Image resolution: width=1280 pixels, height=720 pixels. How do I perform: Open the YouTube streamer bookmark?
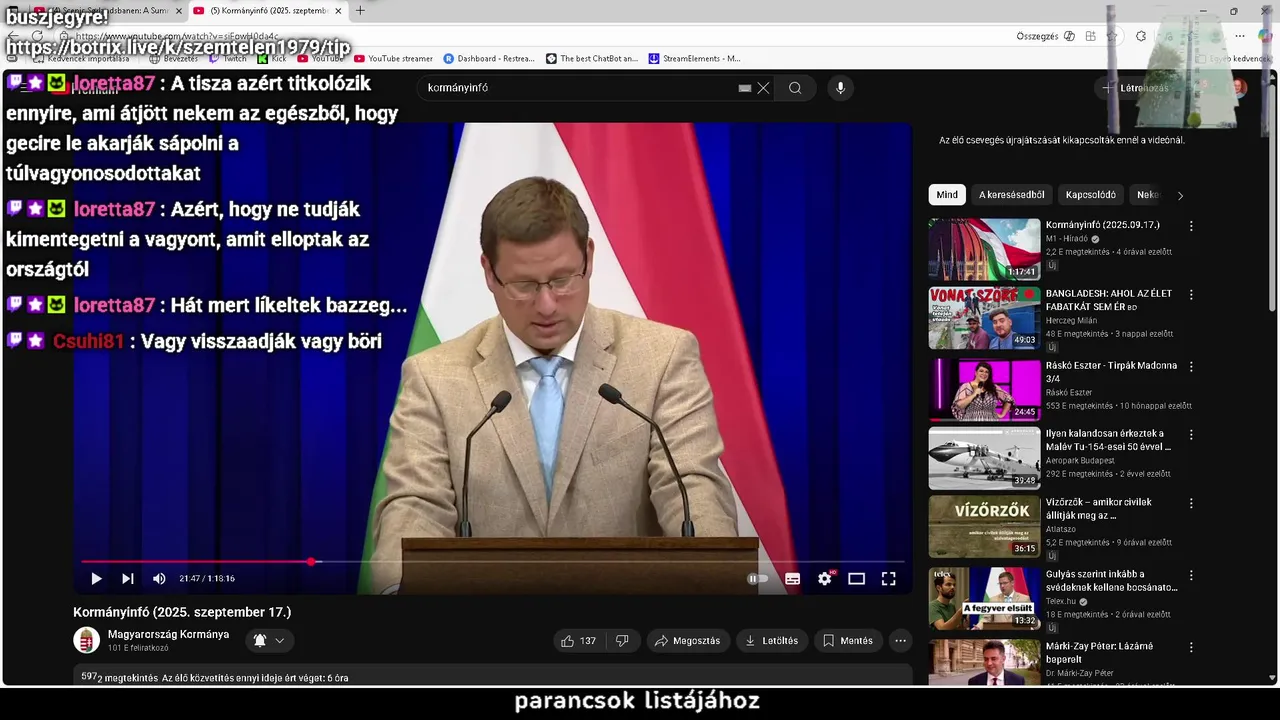pos(393,59)
